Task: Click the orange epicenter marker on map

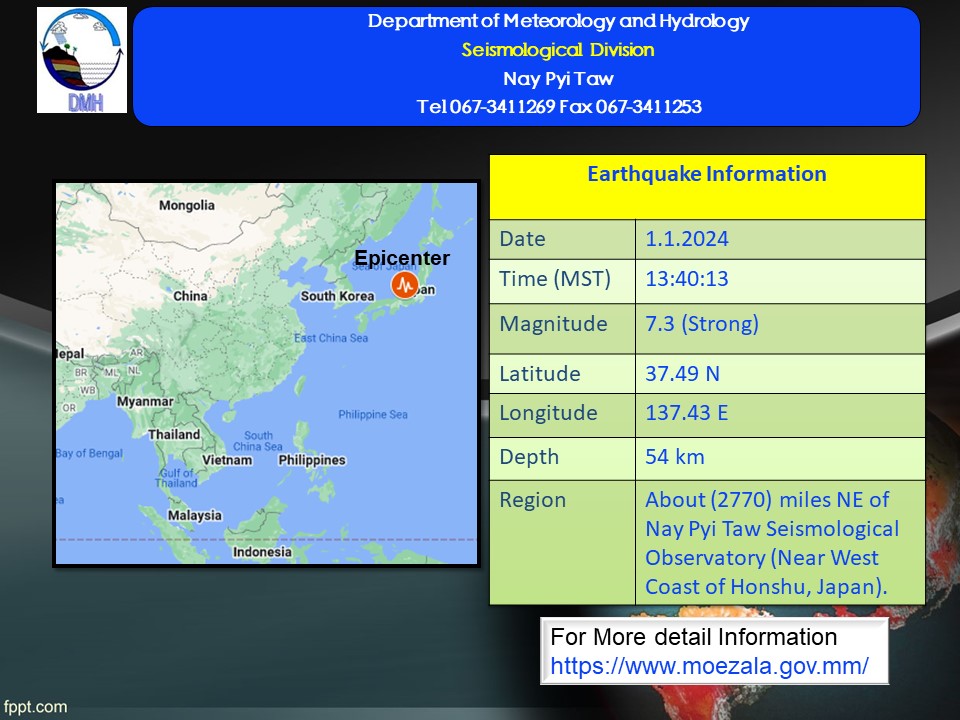Action: click(x=404, y=287)
